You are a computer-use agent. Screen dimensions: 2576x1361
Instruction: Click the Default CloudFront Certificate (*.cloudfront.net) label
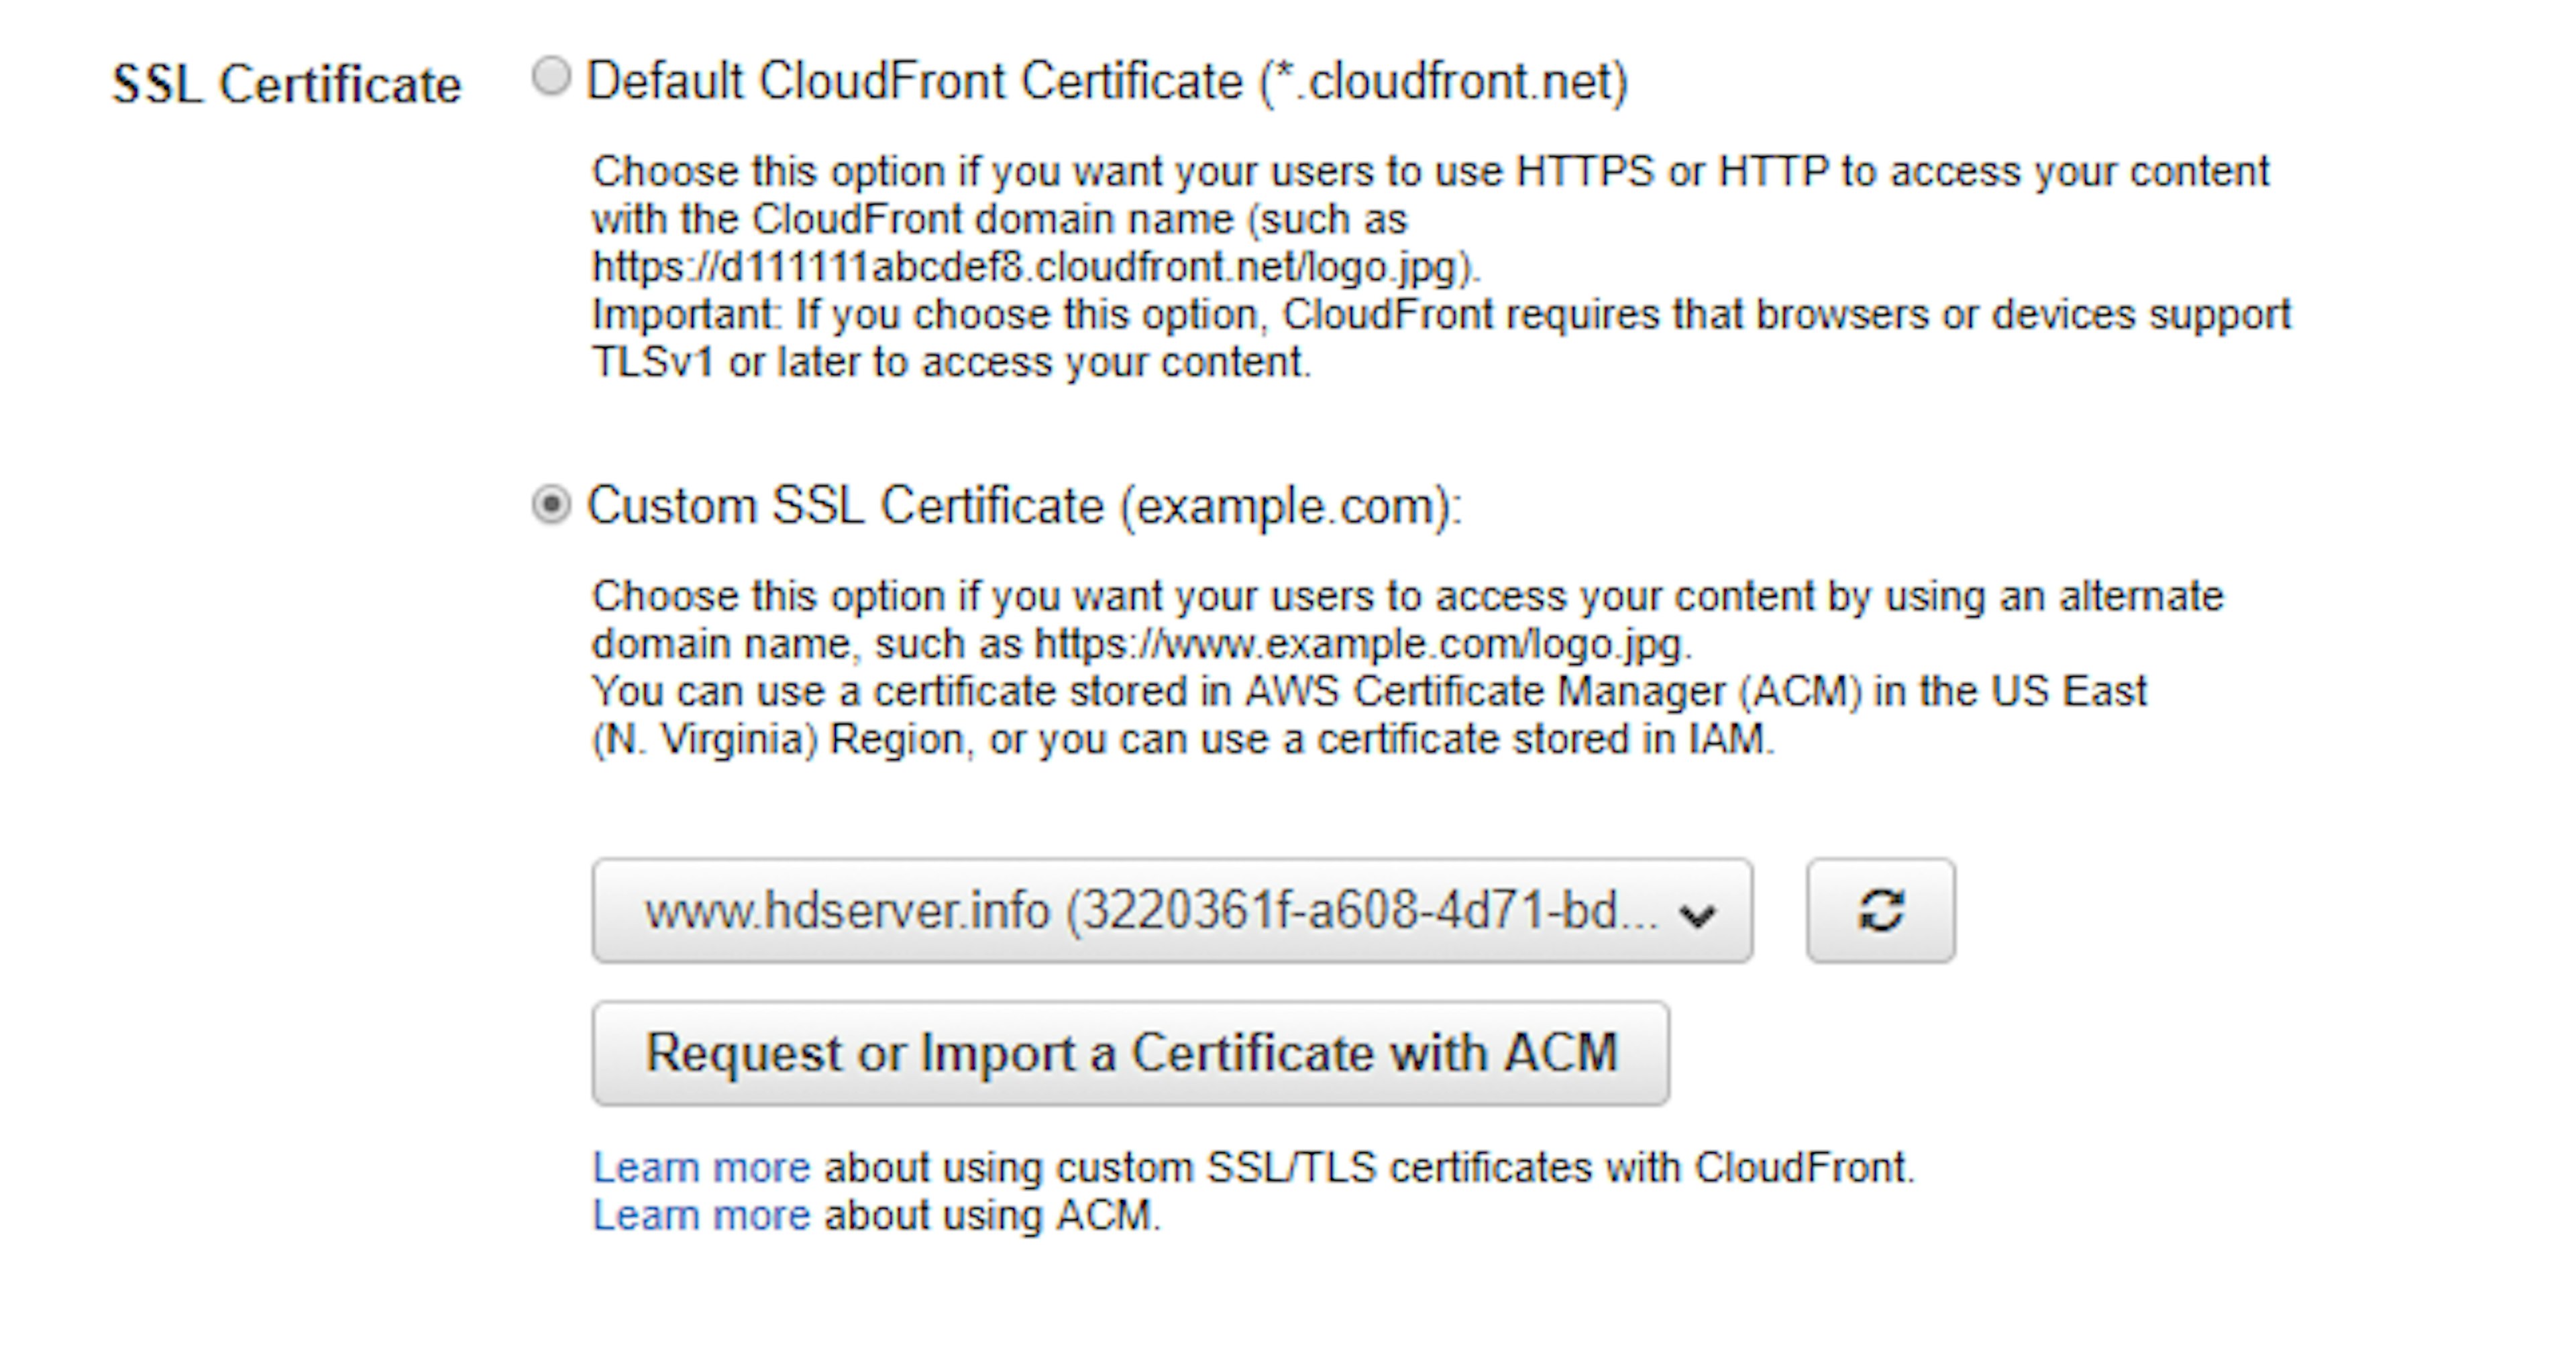click(x=1106, y=81)
